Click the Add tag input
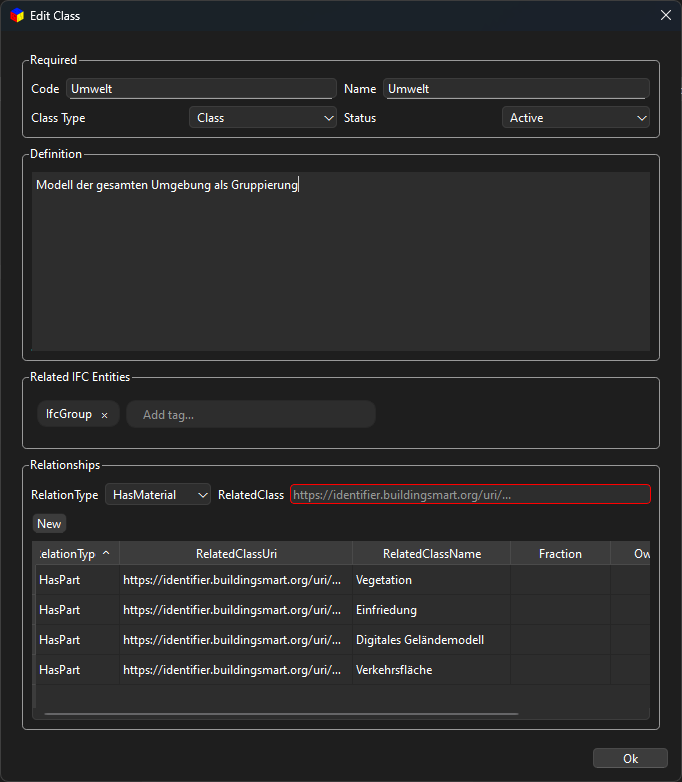The height and width of the screenshot is (782, 682). pyautogui.click(x=250, y=415)
